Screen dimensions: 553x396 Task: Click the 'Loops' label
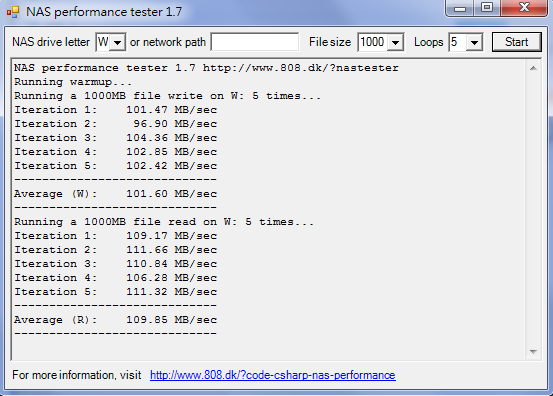[429, 42]
